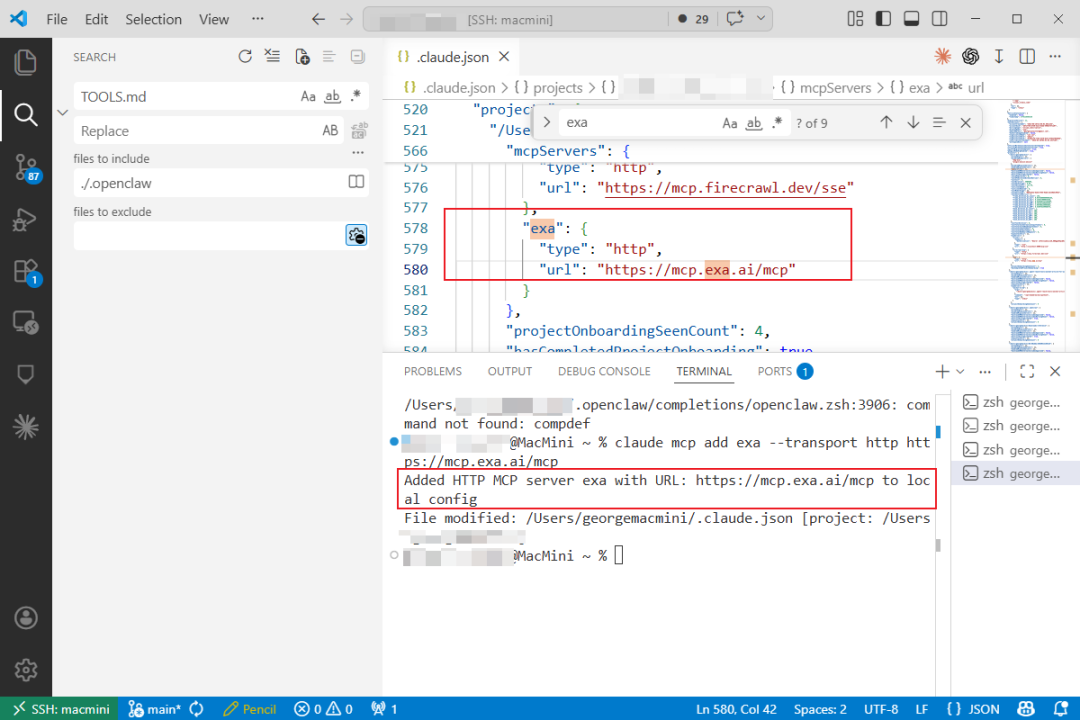1080x720 pixels.
Task: Open the Run and Debug view
Action: coord(25,219)
